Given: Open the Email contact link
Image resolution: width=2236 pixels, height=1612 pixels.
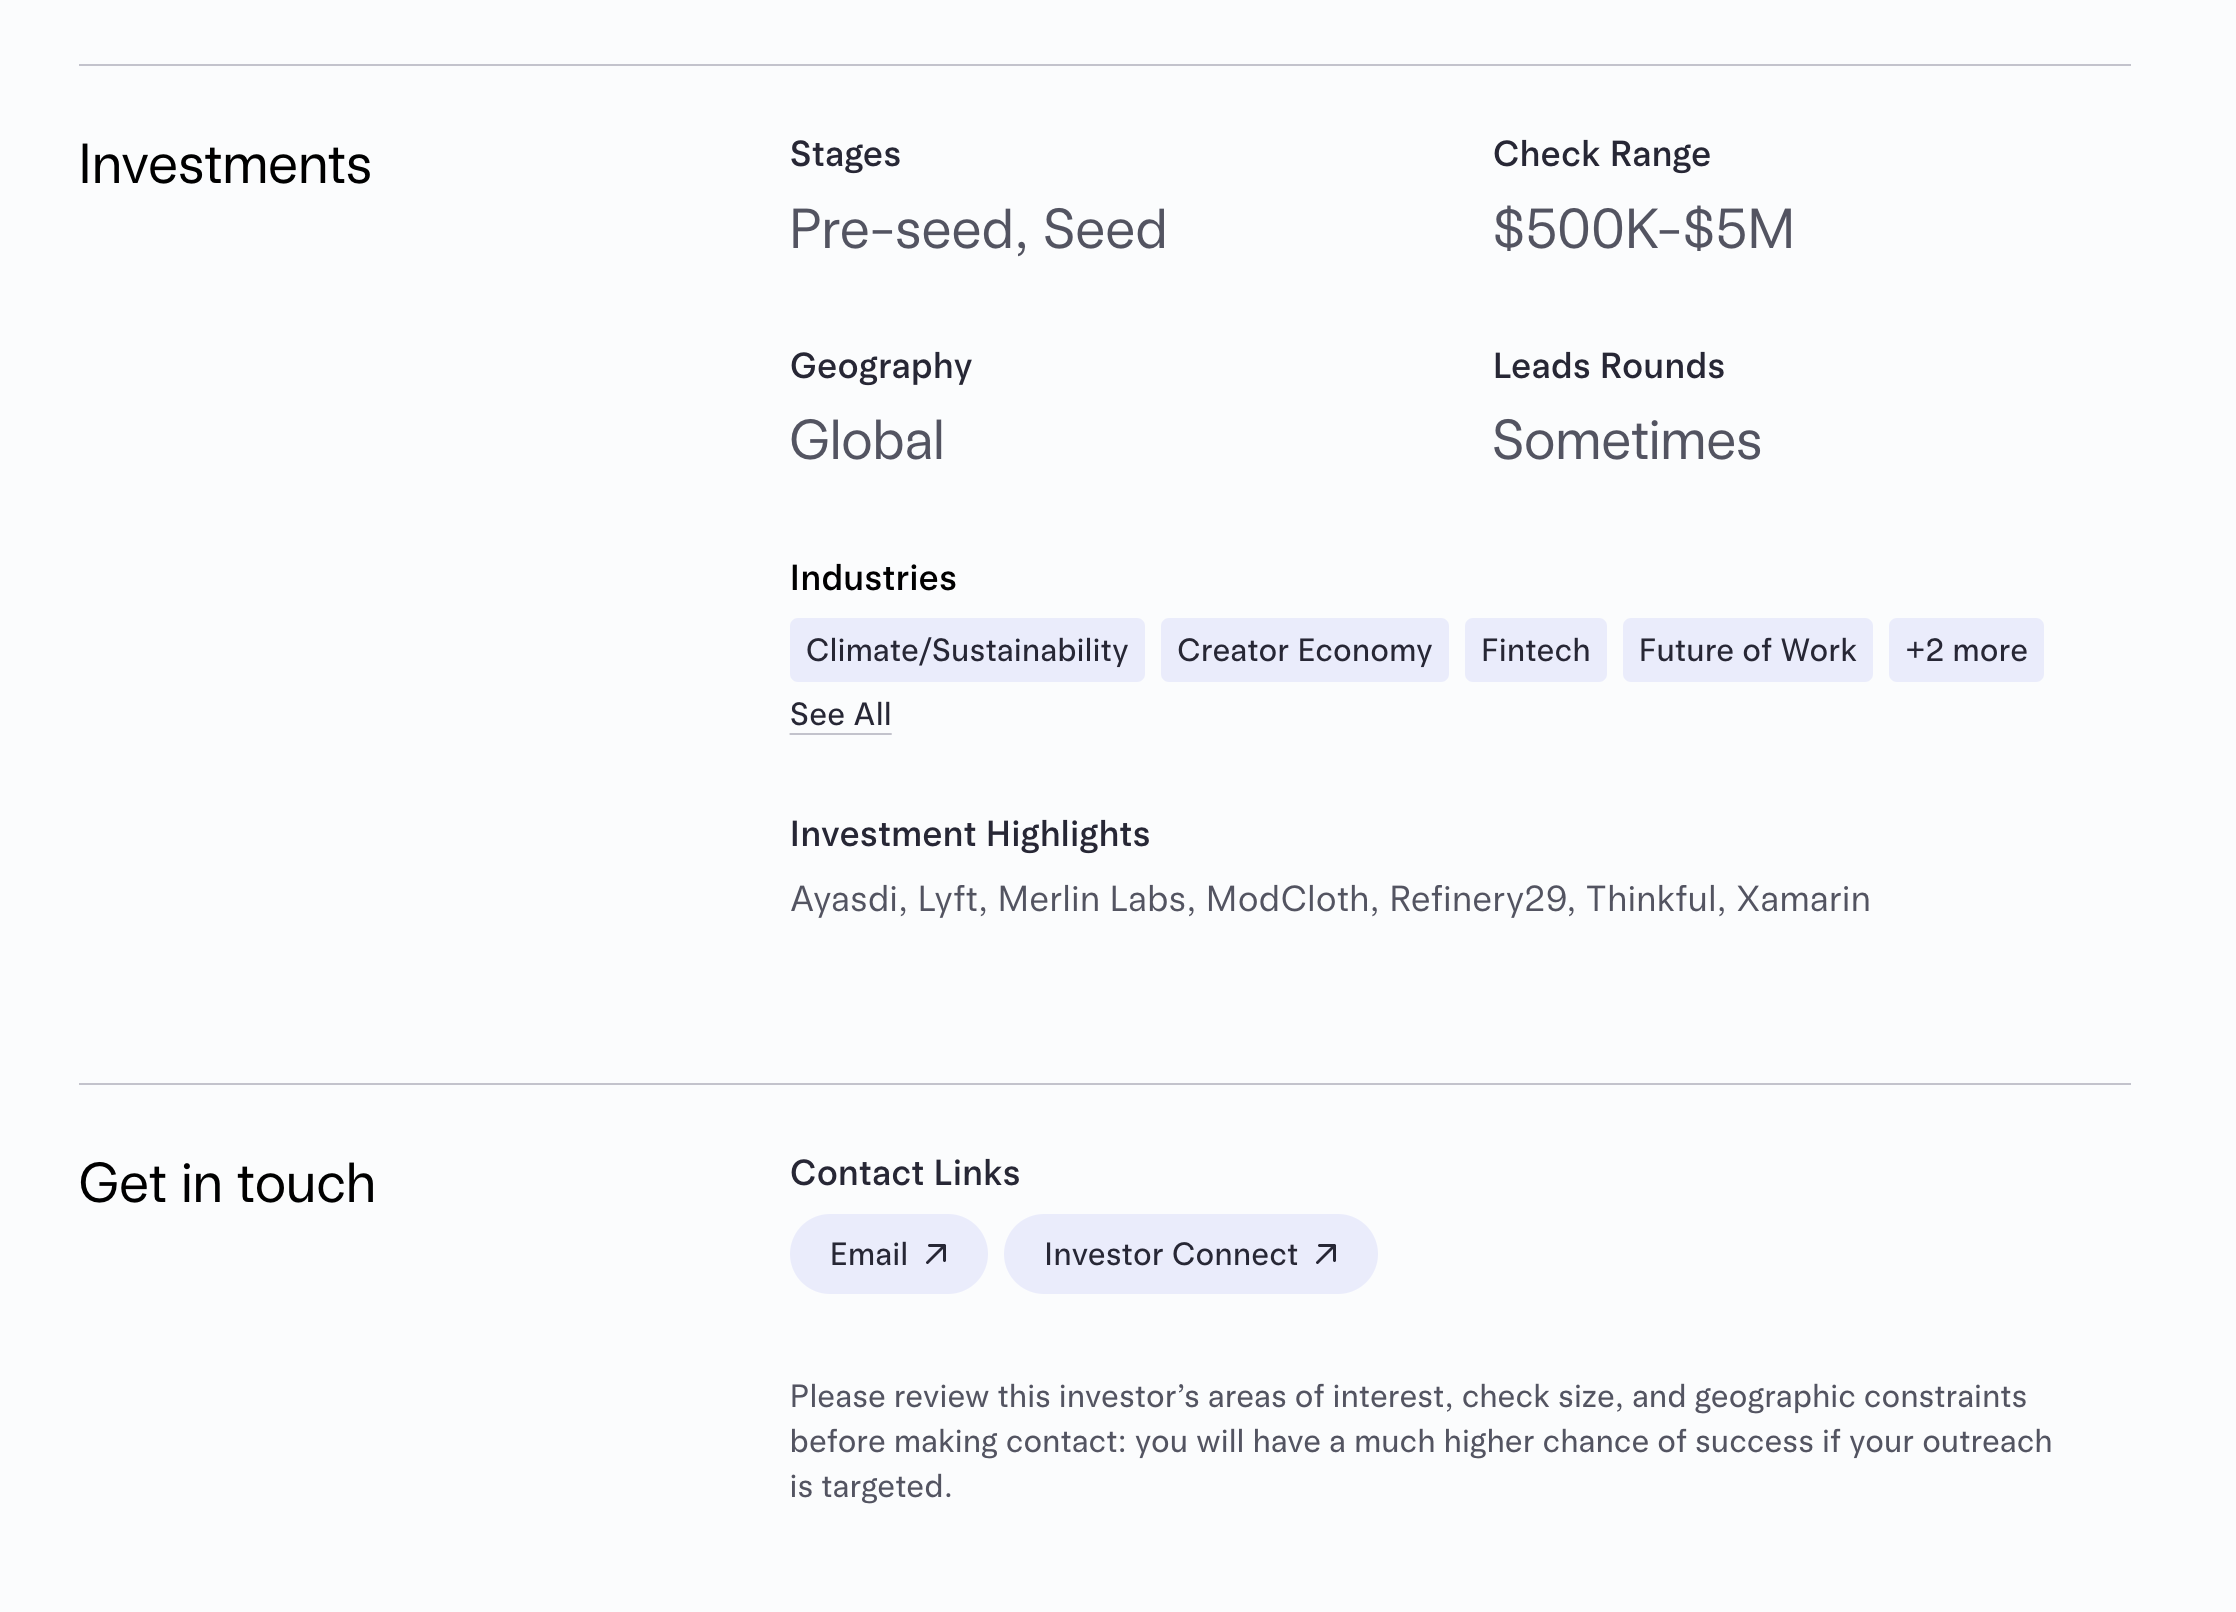Looking at the screenshot, I should tap(870, 1254).
